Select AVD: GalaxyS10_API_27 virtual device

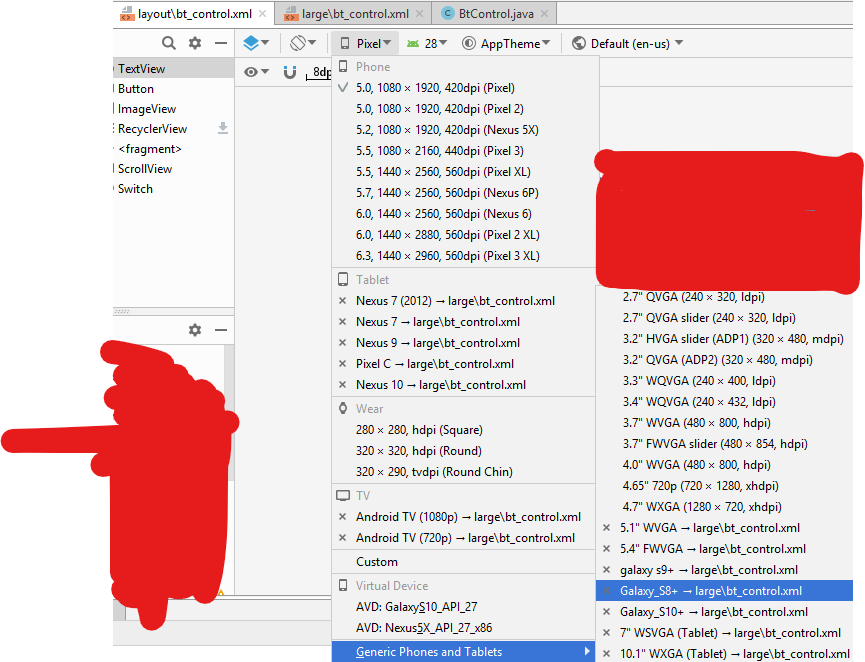(x=464, y=607)
